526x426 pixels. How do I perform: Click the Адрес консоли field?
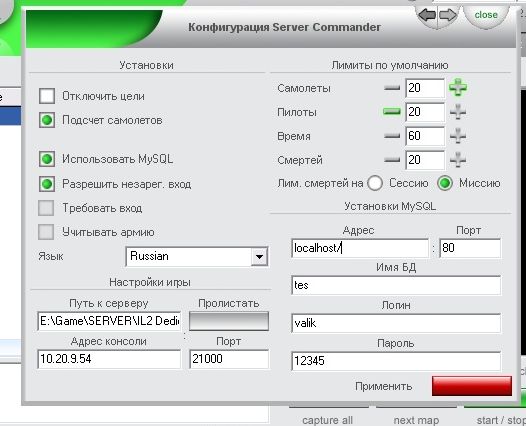point(109,359)
